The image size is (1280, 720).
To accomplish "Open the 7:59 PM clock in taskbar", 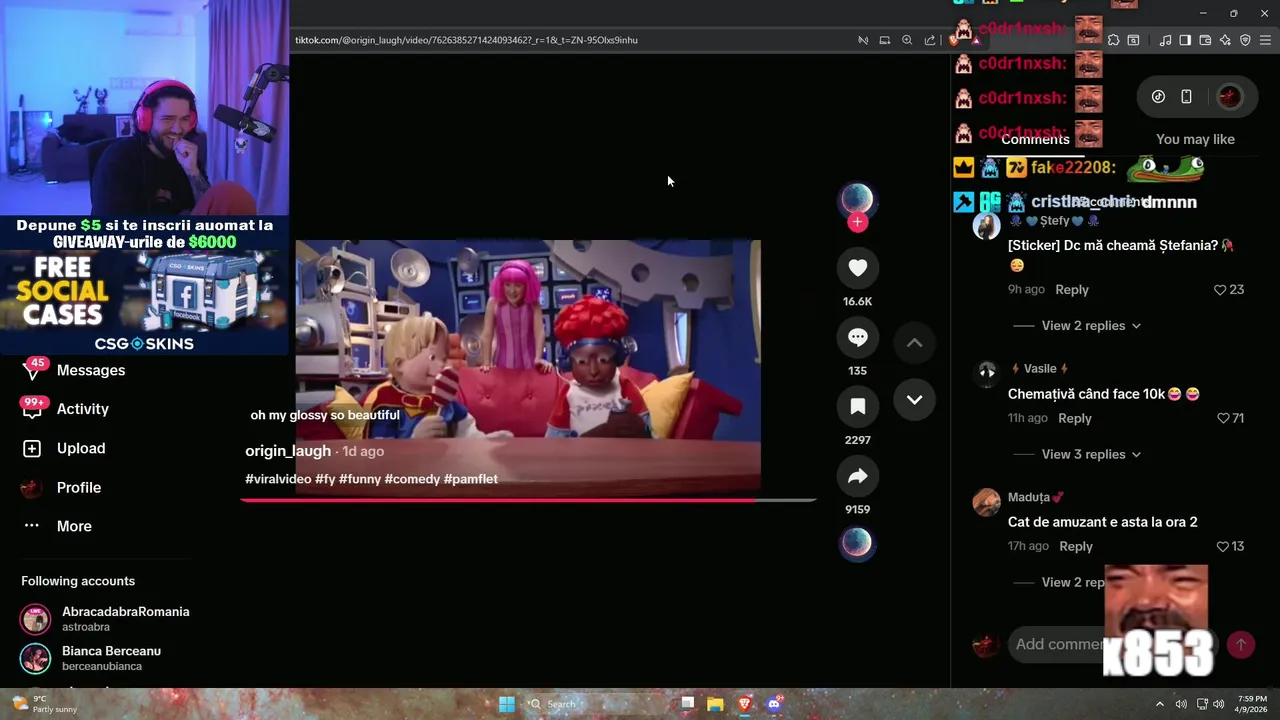I will coord(1253,704).
